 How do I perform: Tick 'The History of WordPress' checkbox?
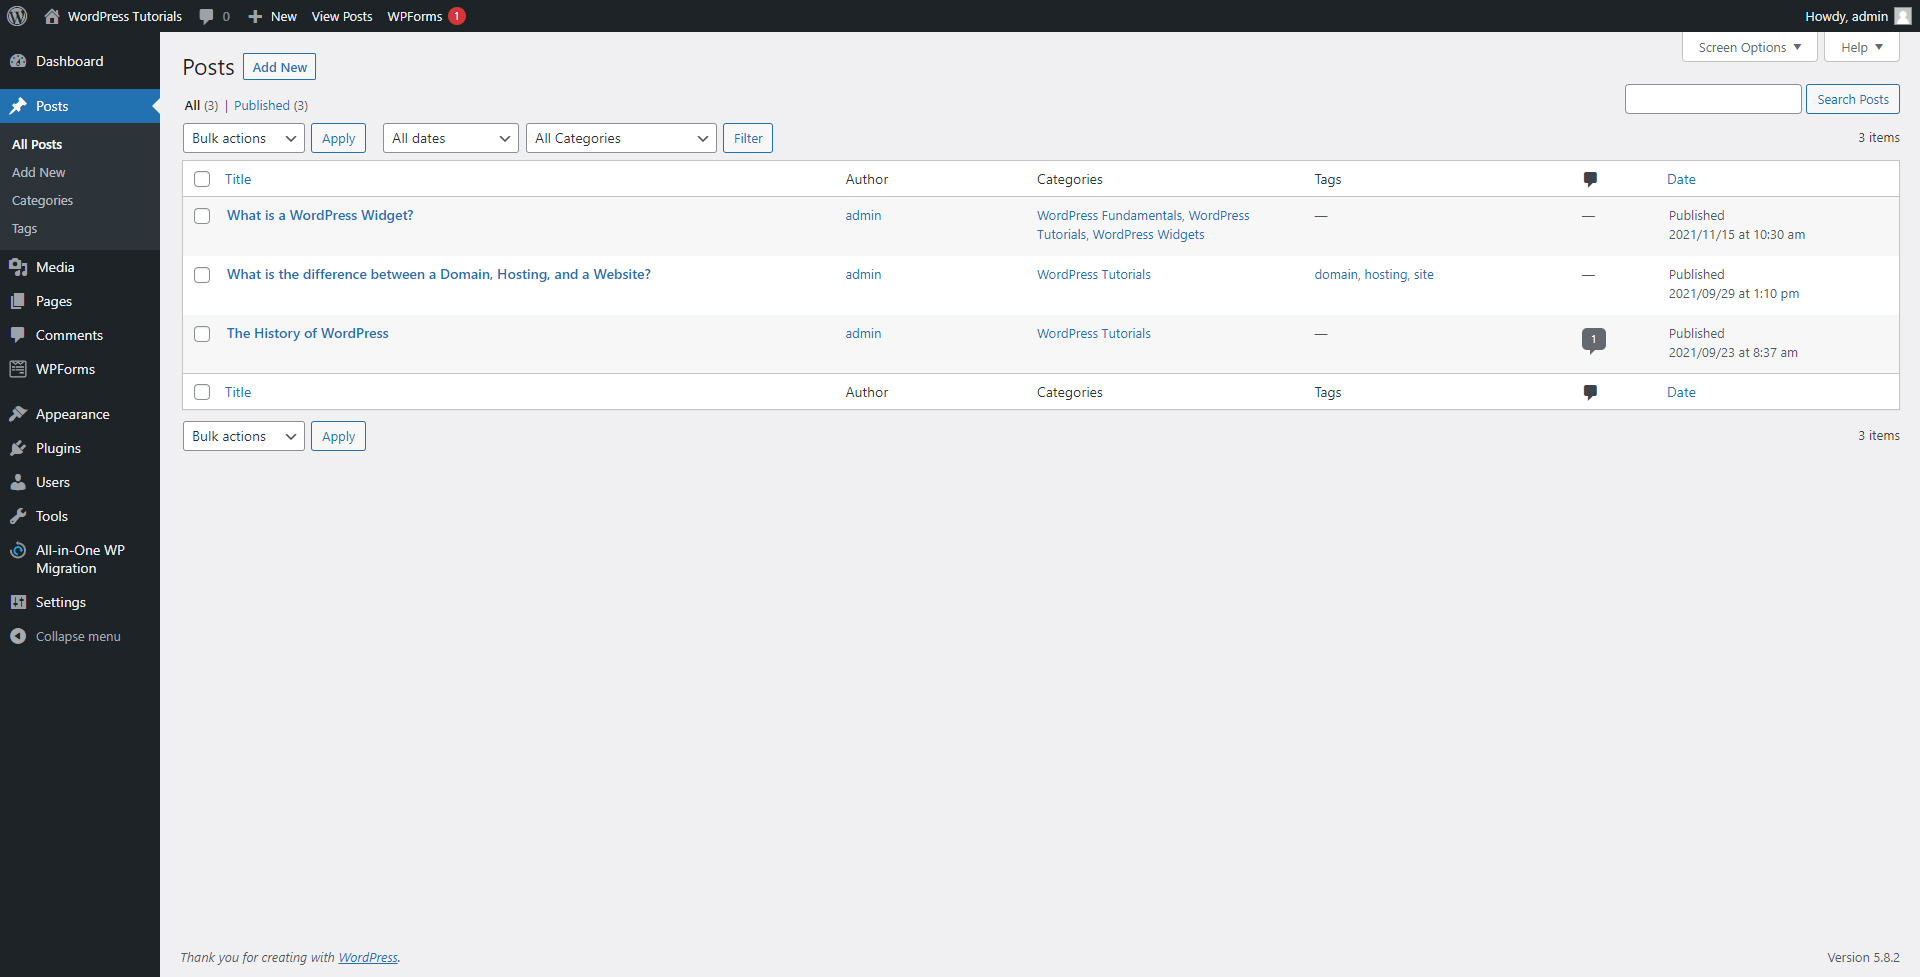pyautogui.click(x=202, y=334)
